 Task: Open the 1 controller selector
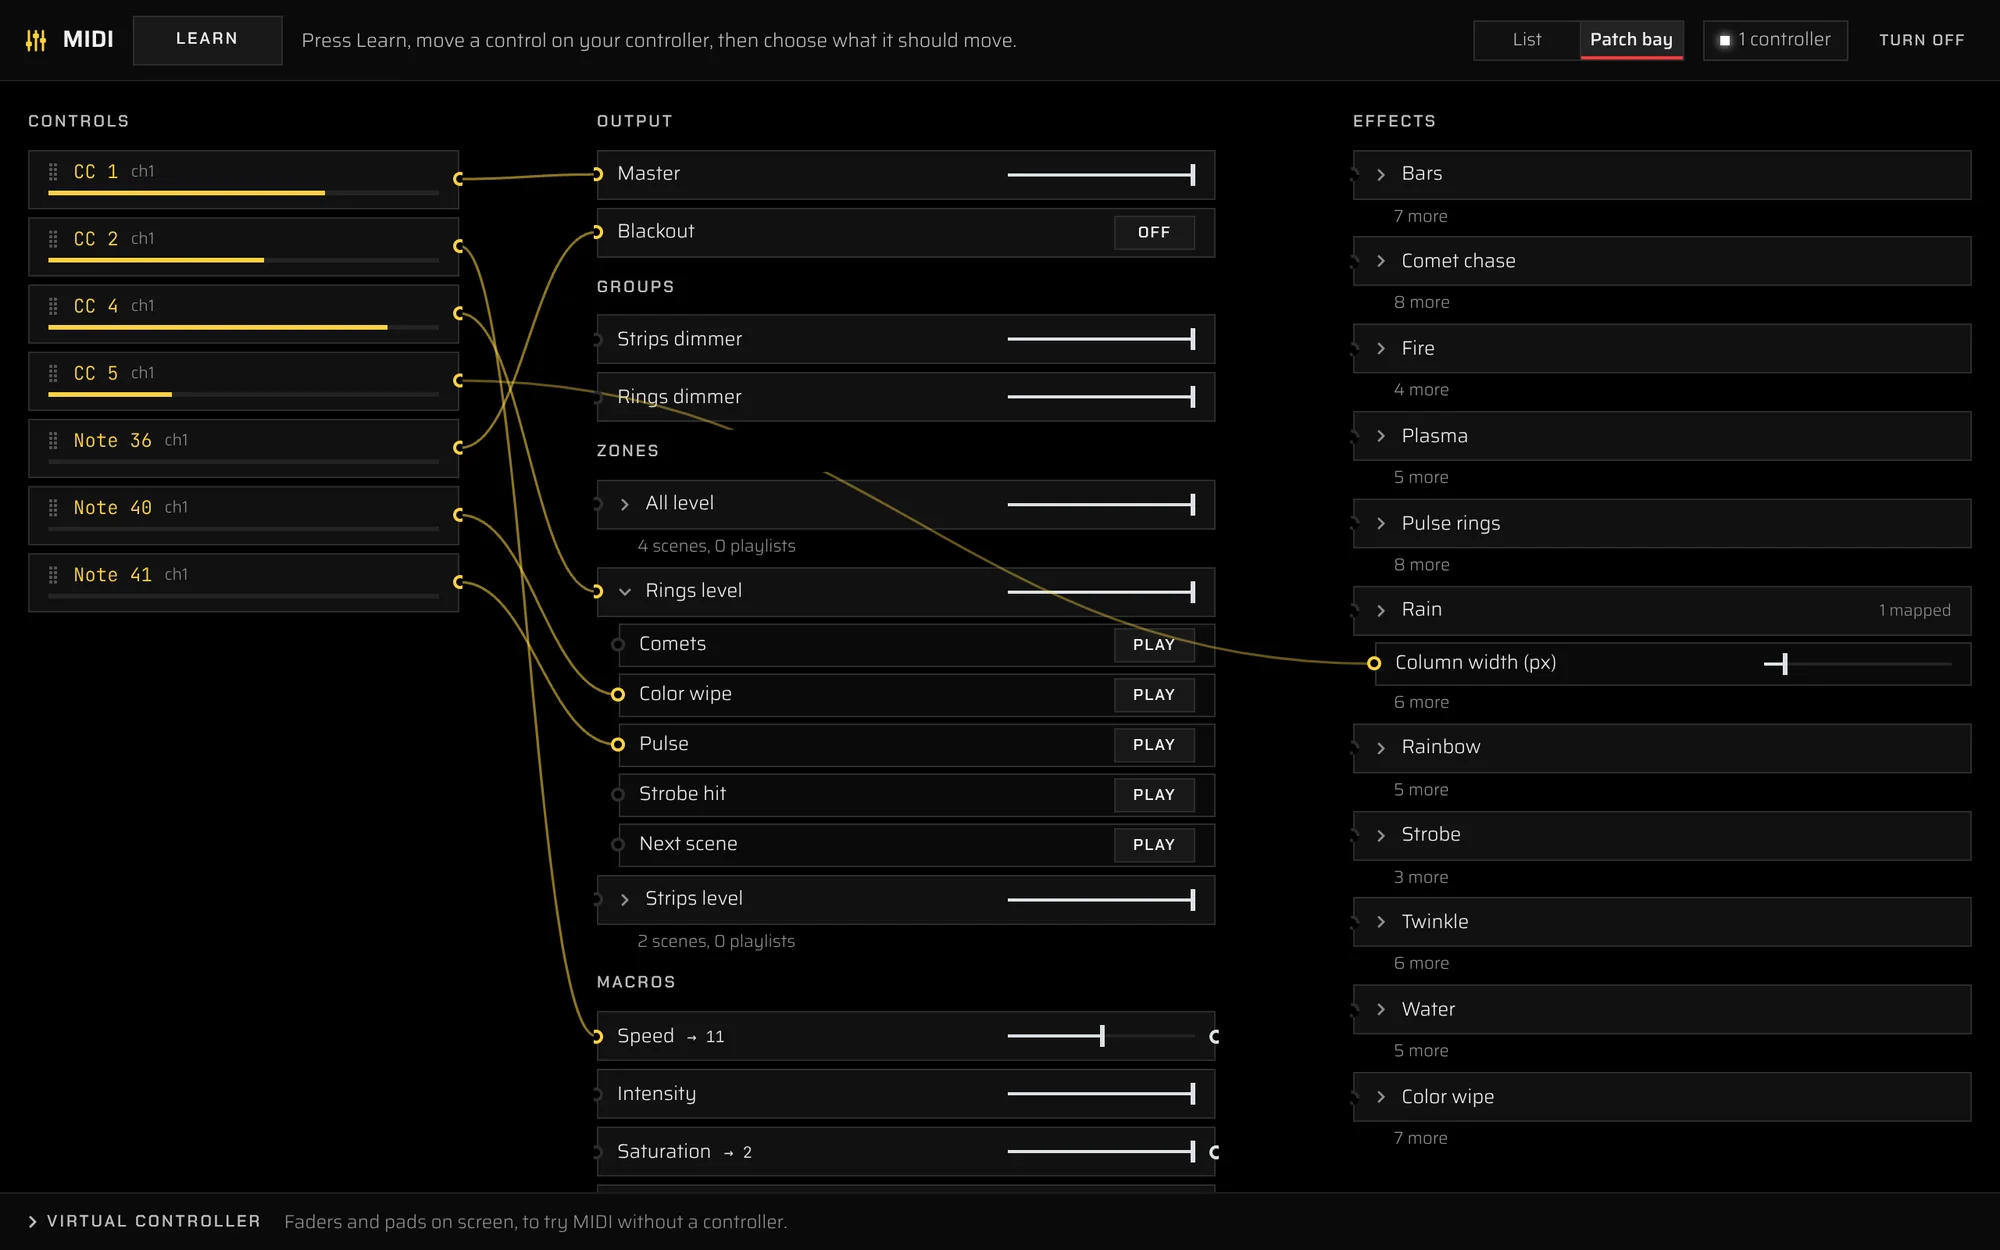pos(1775,40)
